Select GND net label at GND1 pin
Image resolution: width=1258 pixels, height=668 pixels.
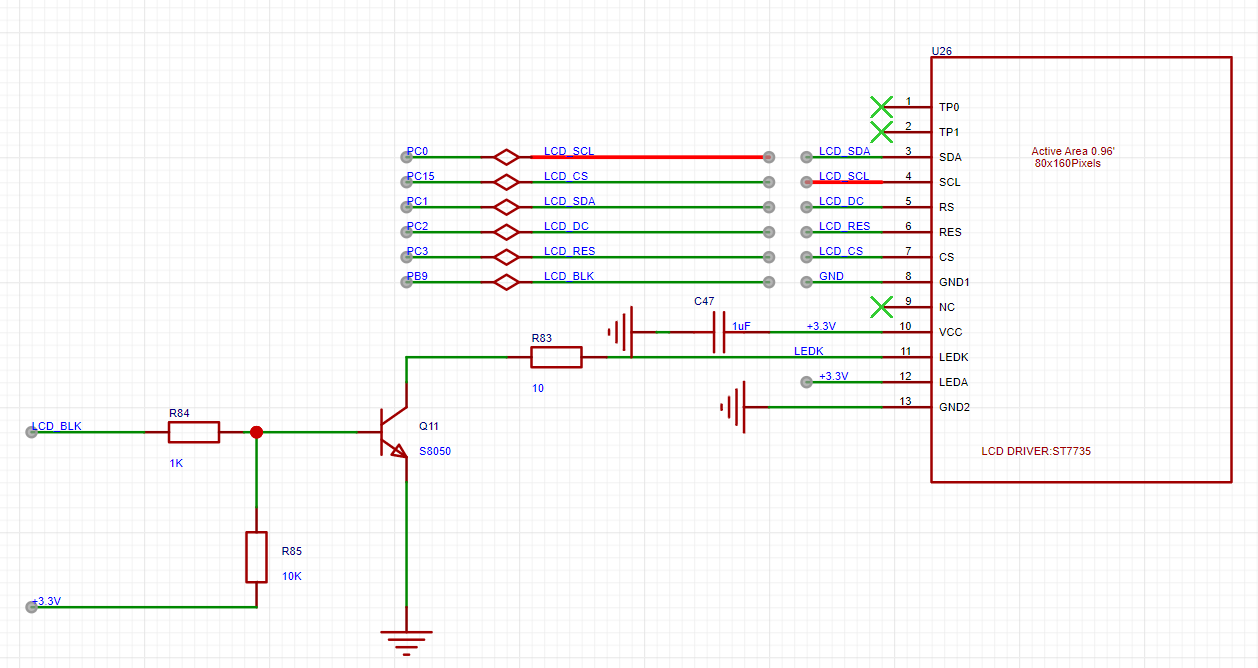tap(831, 277)
